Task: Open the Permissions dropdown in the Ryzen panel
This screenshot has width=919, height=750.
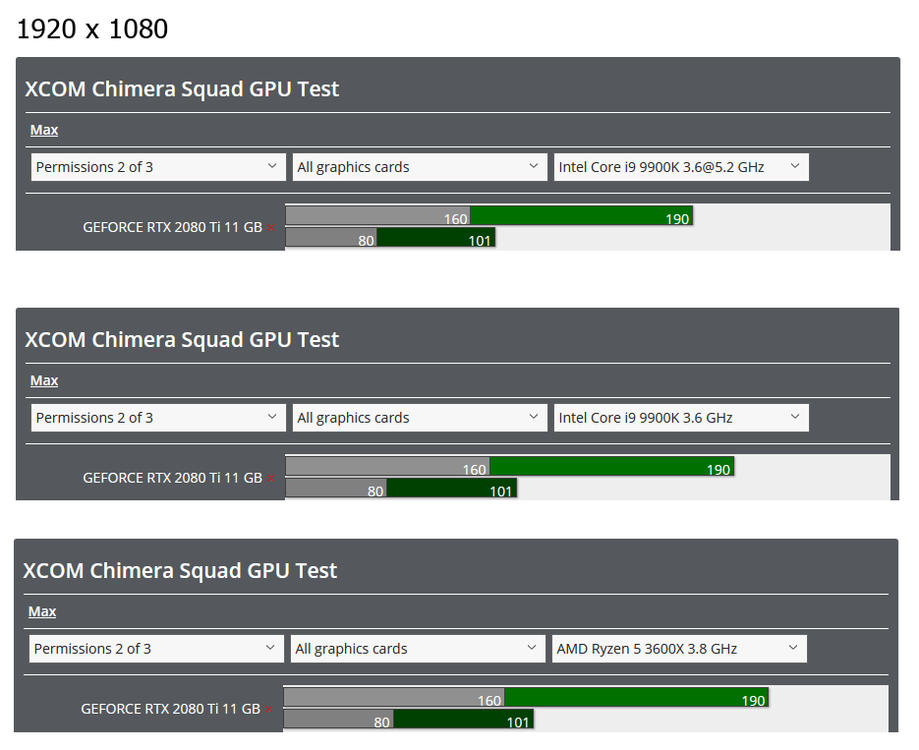Action: (x=156, y=649)
